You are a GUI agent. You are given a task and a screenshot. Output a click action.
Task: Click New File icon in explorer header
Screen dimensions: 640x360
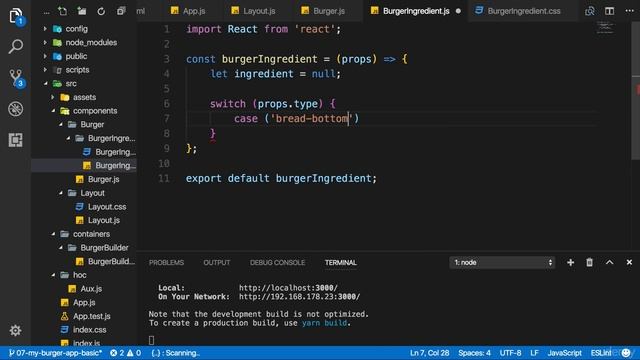pyautogui.click(x=62, y=11)
